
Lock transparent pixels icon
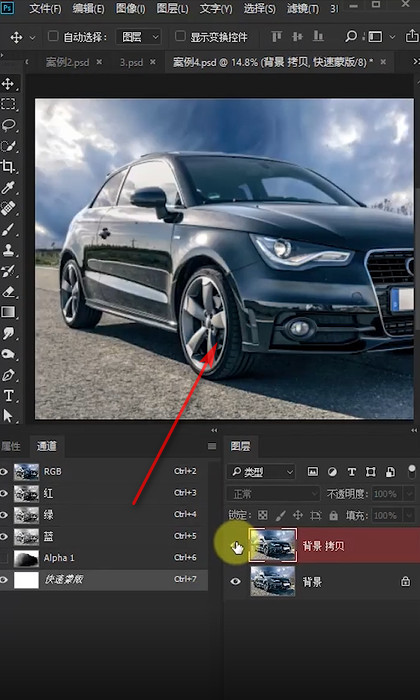click(263, 516)
